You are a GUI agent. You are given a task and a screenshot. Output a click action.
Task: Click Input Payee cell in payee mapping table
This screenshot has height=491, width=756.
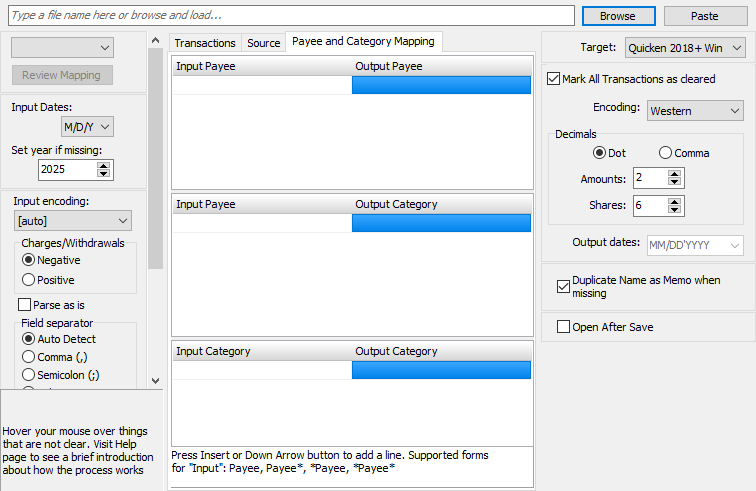(262, 85)
